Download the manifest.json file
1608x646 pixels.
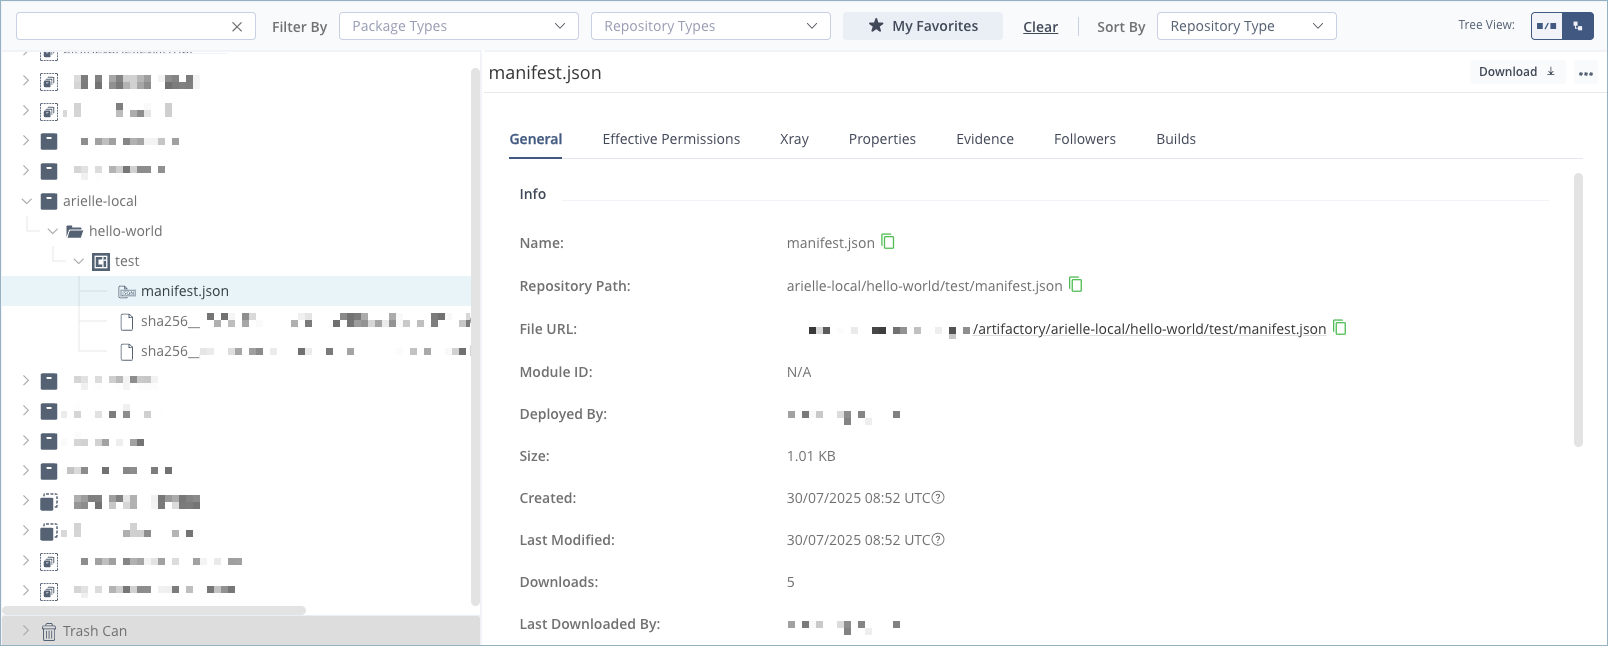(x=1517, y=72)
